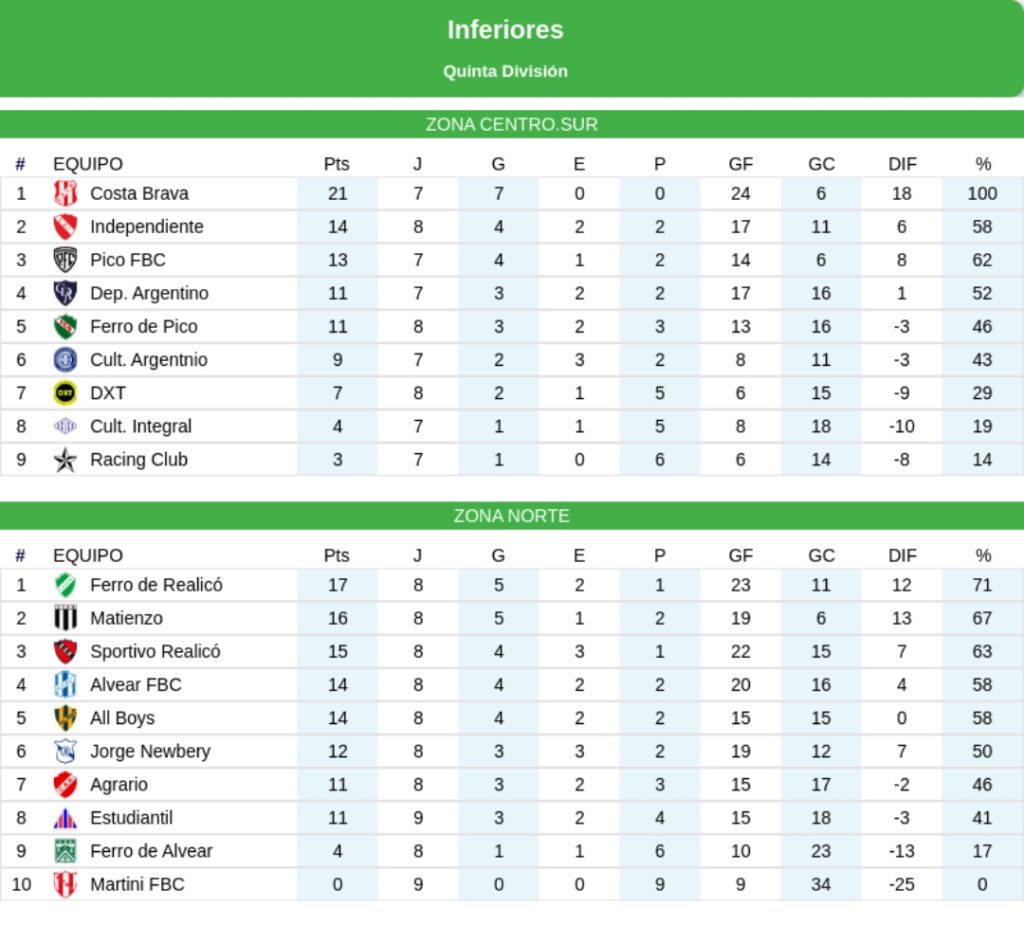
Task: Click the Estudiantil team emblem
Action: coord(65,818)
